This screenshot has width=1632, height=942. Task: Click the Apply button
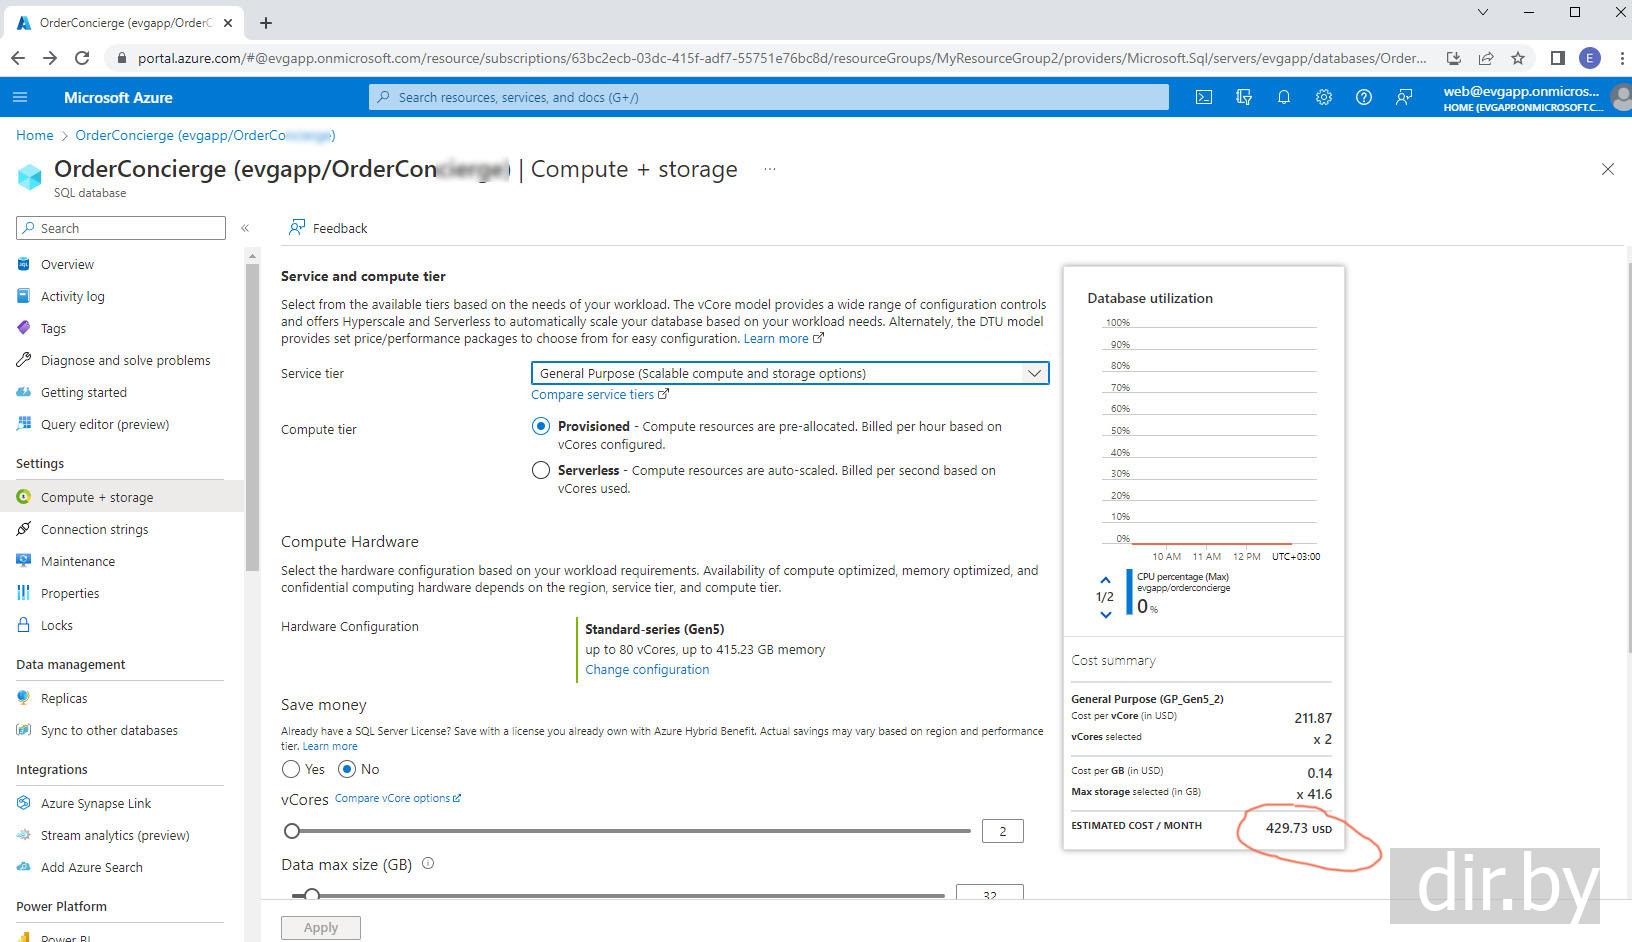[320, 928]
